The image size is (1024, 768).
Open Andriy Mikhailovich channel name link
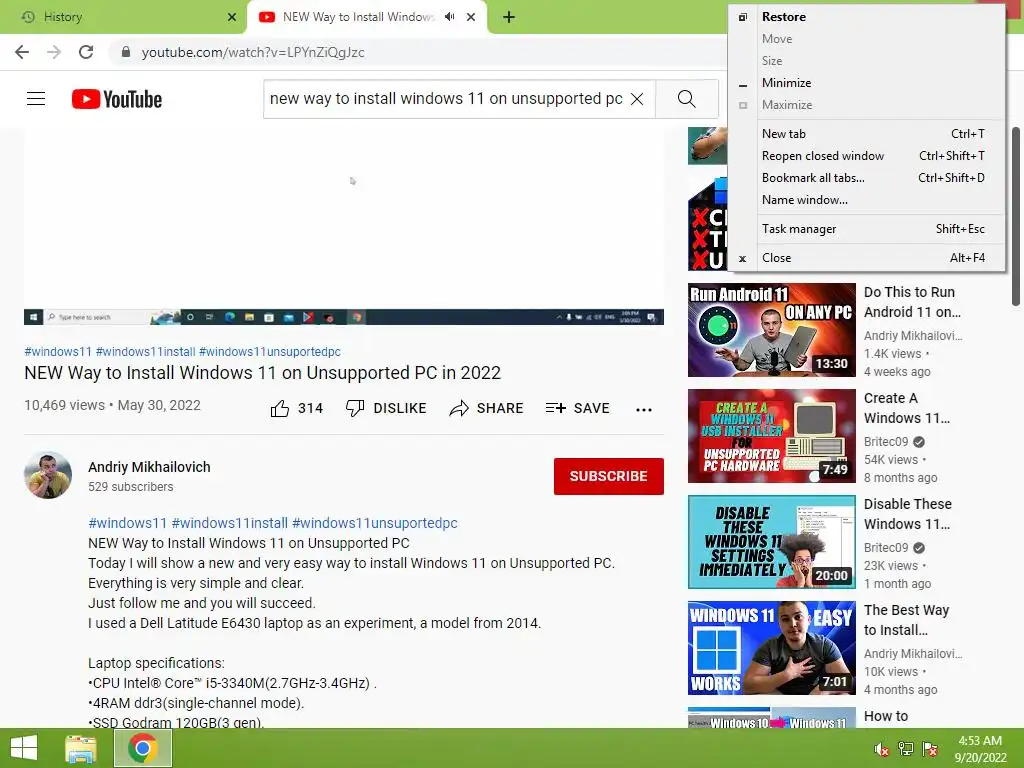tap(150, 467)
